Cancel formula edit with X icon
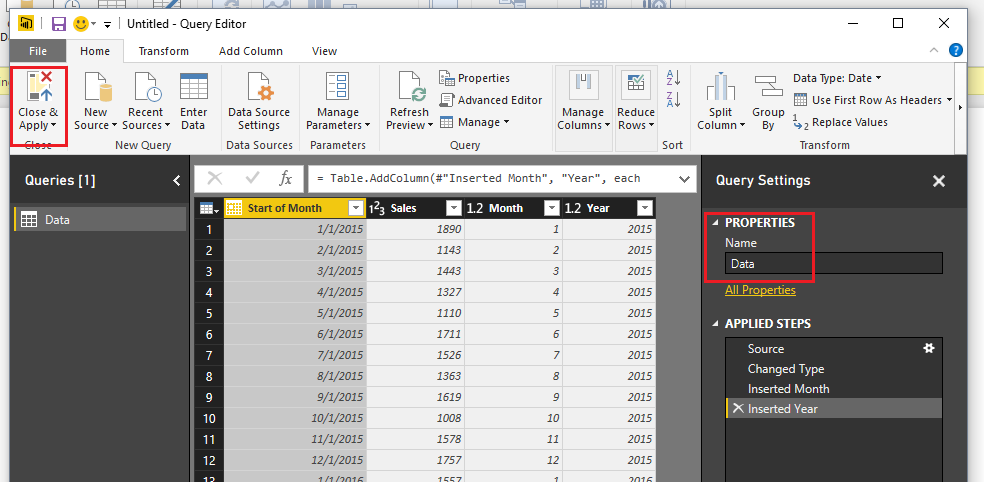Viewport: 984px width, 482px height. [x=215, y=178]
